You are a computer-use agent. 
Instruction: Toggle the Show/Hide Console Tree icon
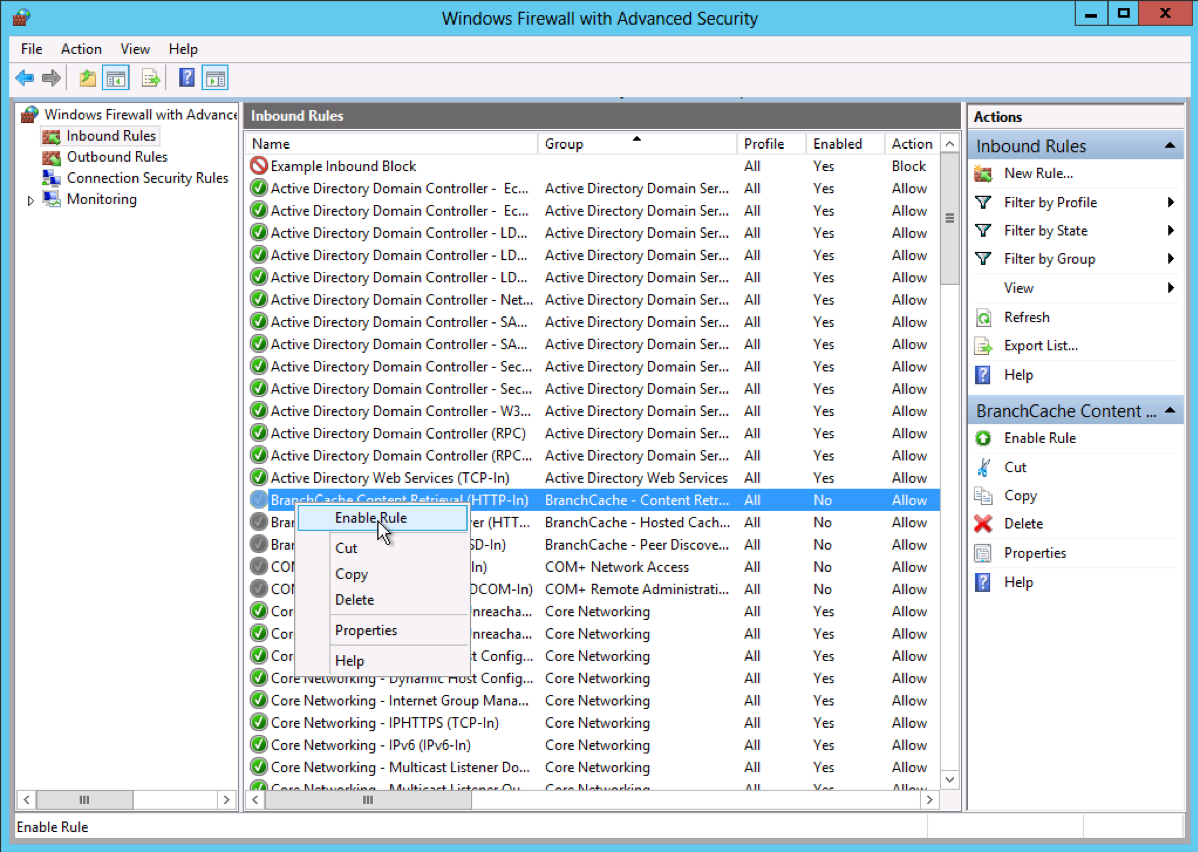tap(116, 78)
